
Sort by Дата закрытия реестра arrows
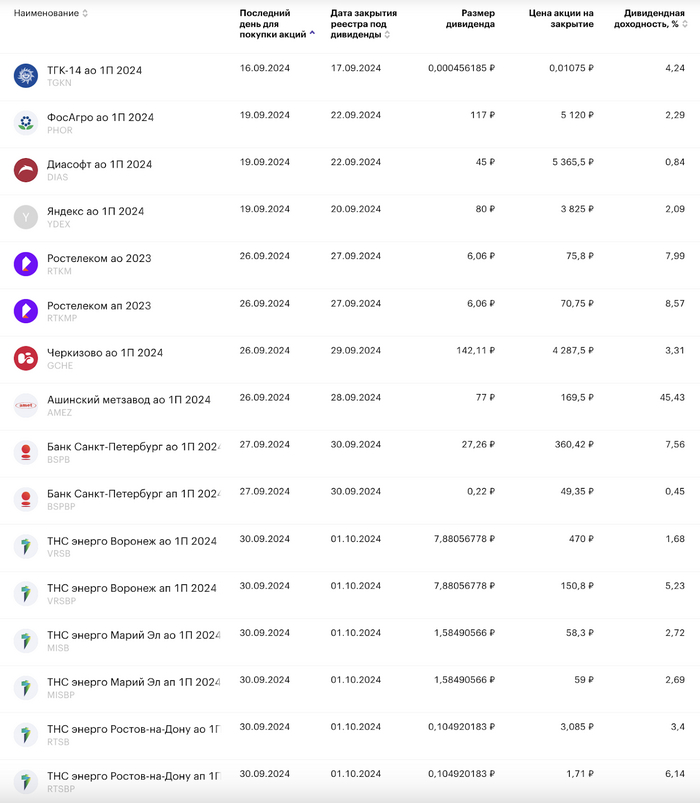pyautogui.click(x=387, y=35)
